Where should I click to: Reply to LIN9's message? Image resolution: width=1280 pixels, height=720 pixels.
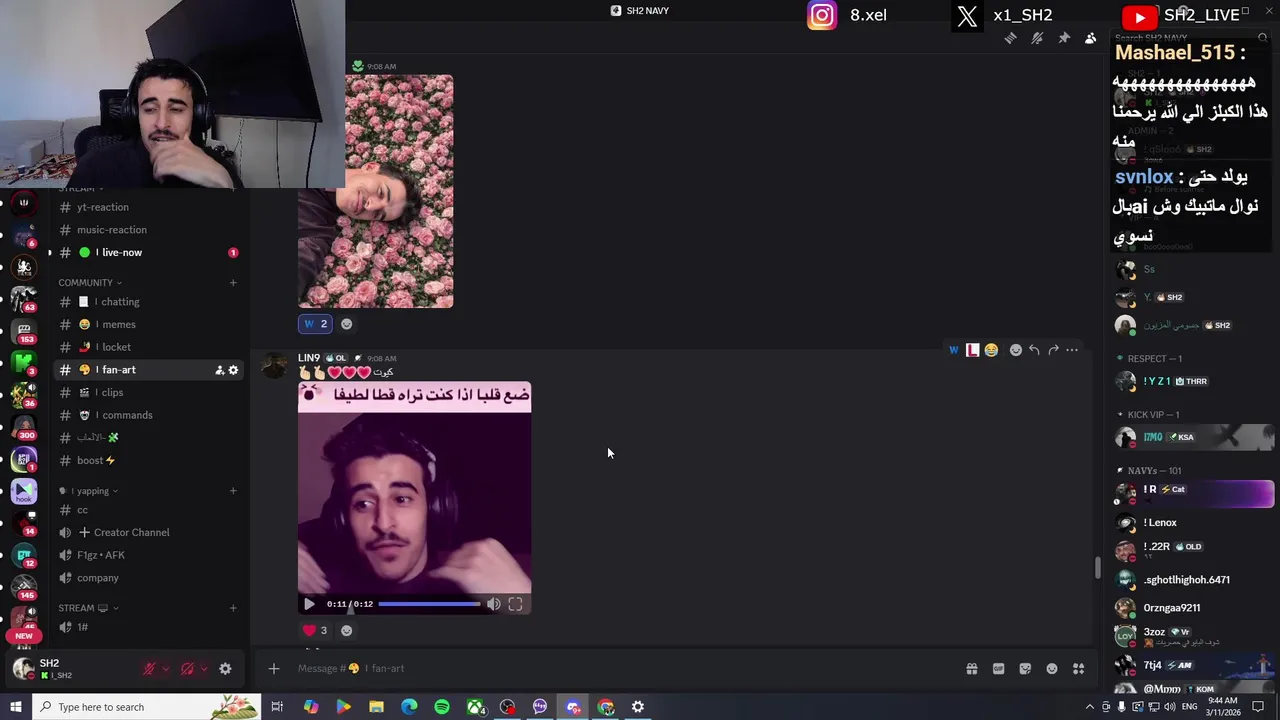coord(1034,350)
